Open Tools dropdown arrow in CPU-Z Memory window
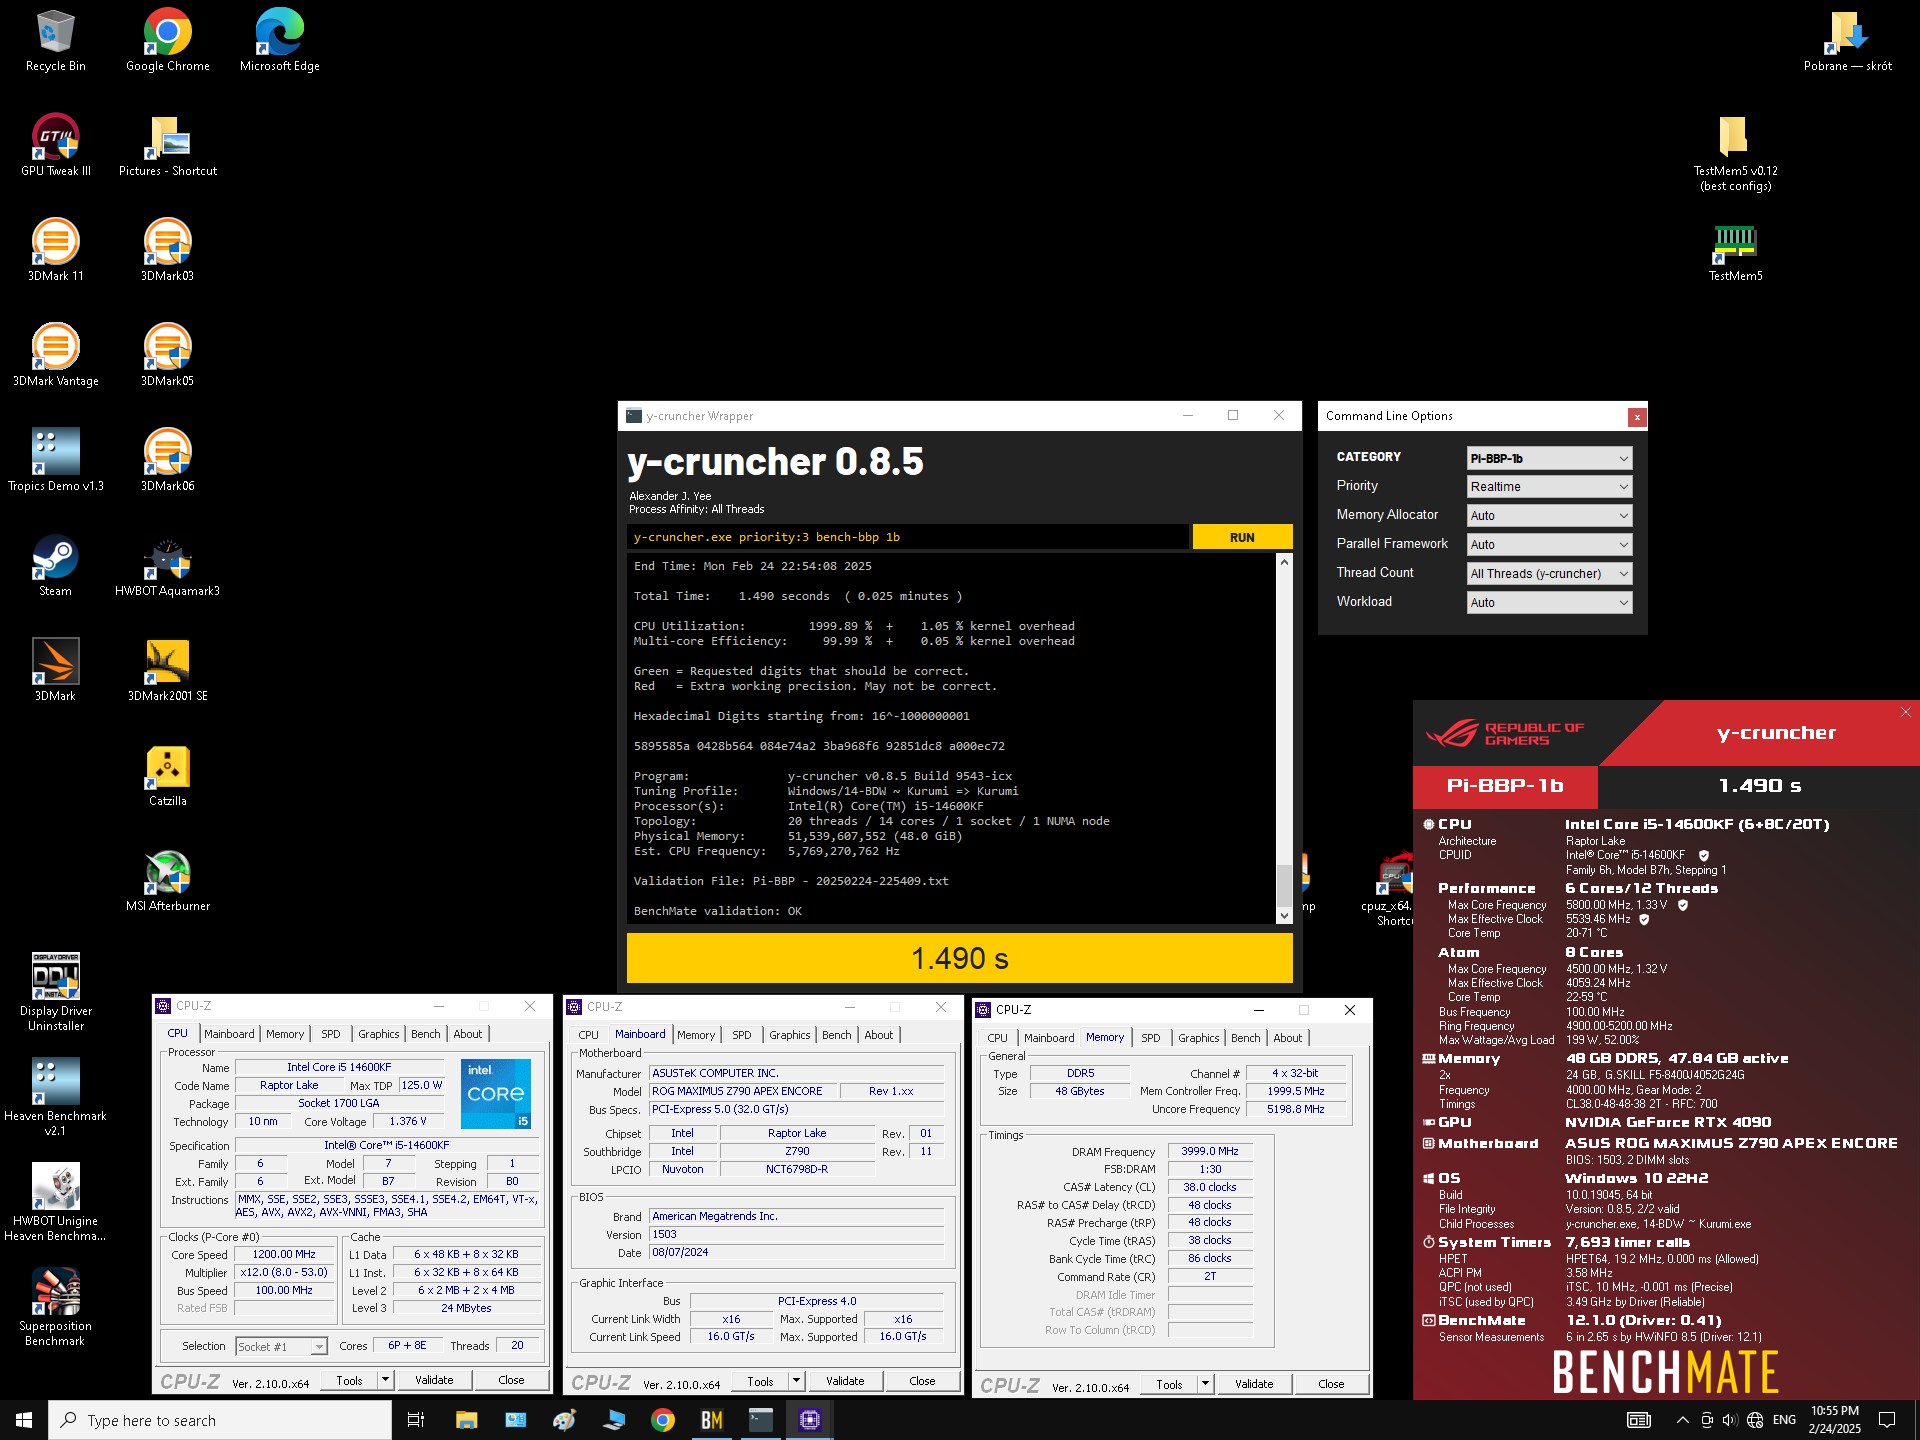The width and height of the screenshot is (1920, 1440). pos(1205,1384)
